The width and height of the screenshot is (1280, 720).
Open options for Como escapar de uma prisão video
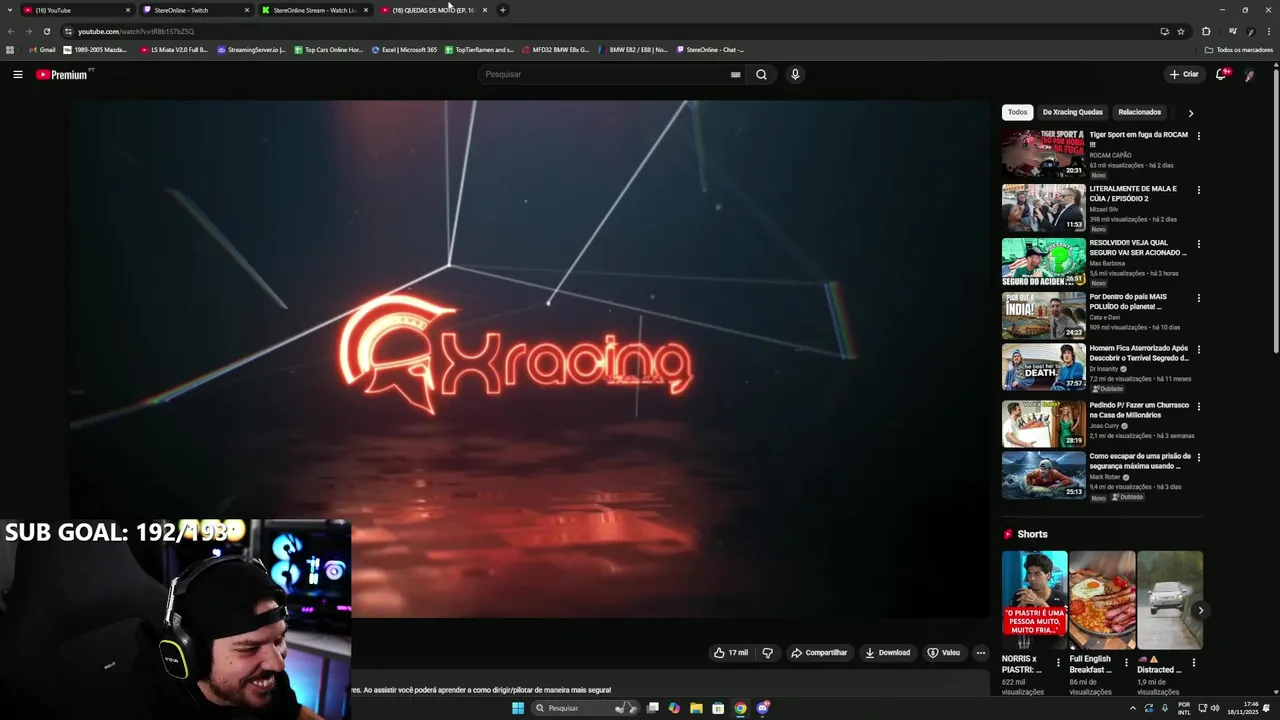[x=1199, y=458]
